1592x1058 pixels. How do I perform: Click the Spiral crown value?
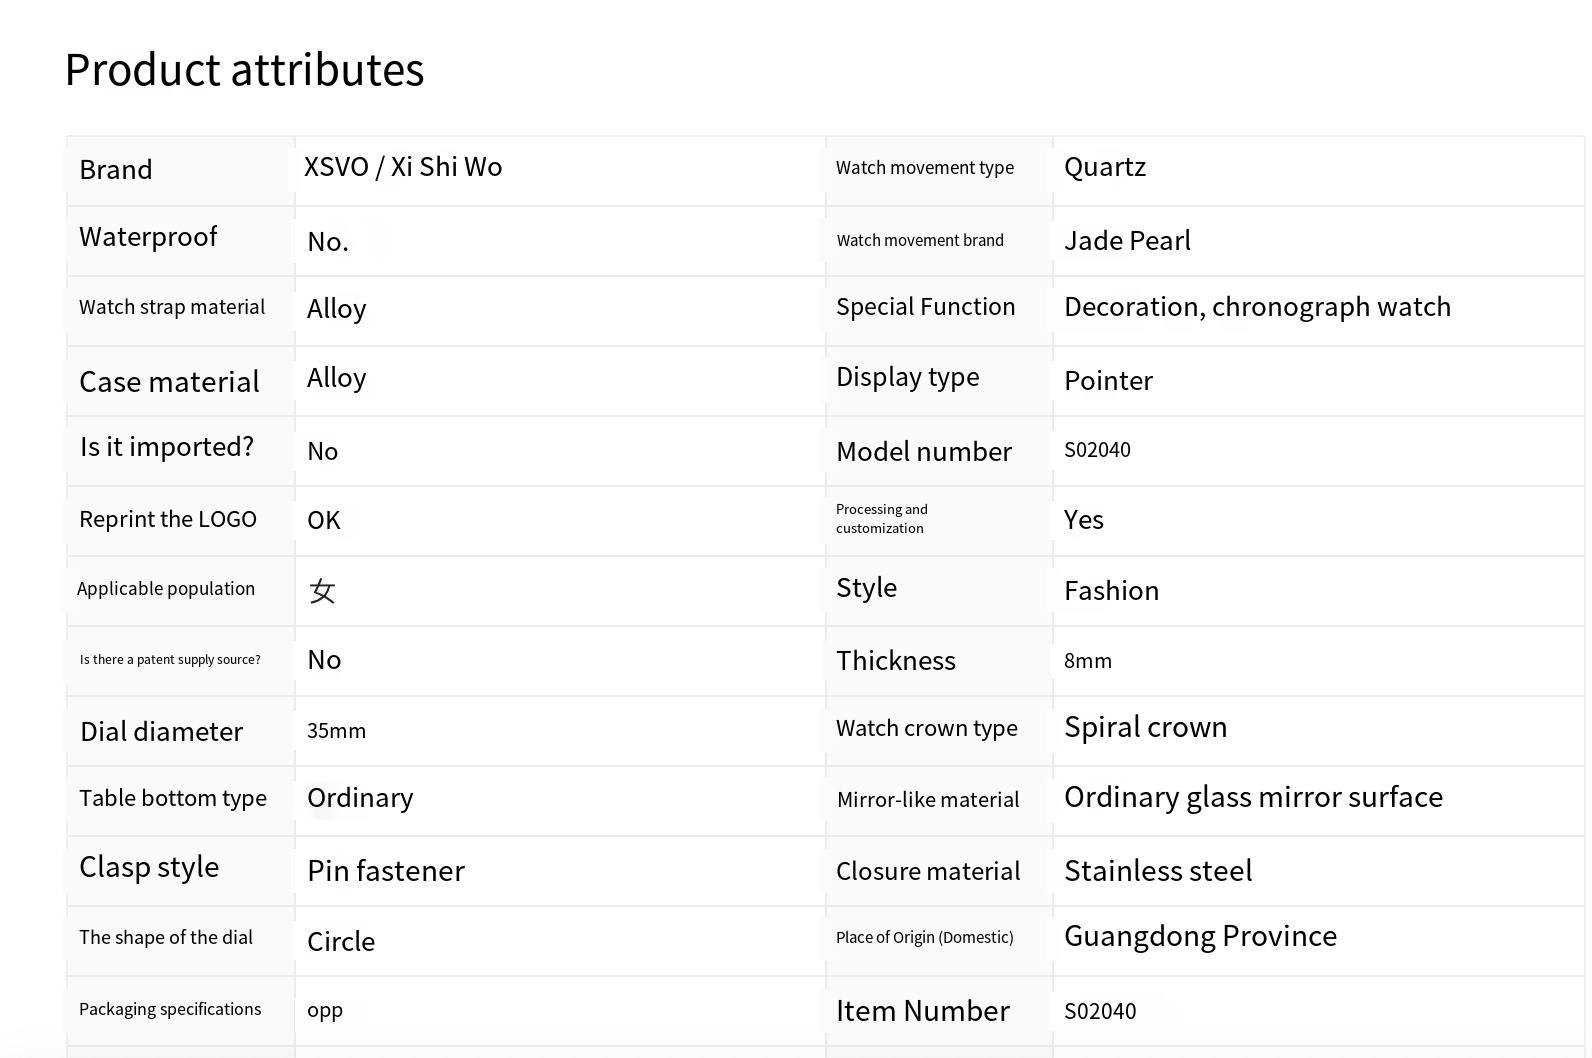tap(1145, 727)
